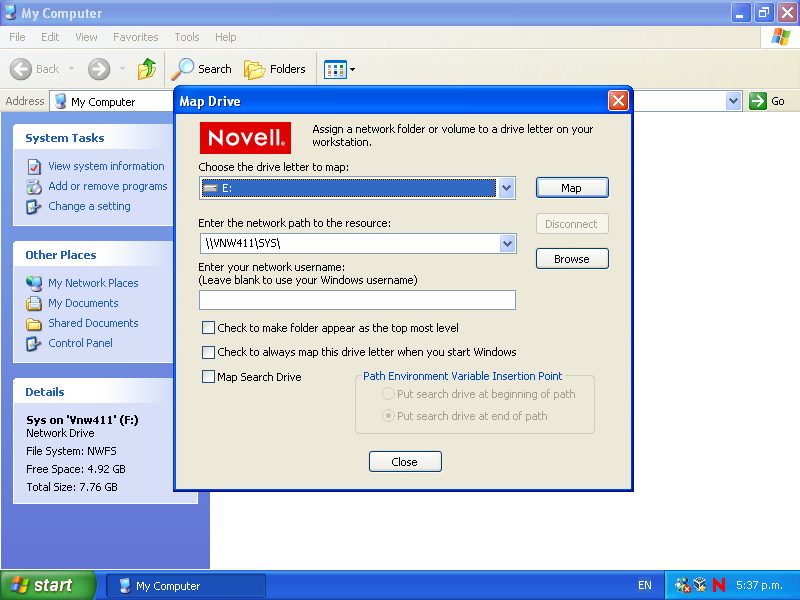800x600 pixels.
Task: Click 'Free Space: 4.92 GB' text
Action: point(76,469)
